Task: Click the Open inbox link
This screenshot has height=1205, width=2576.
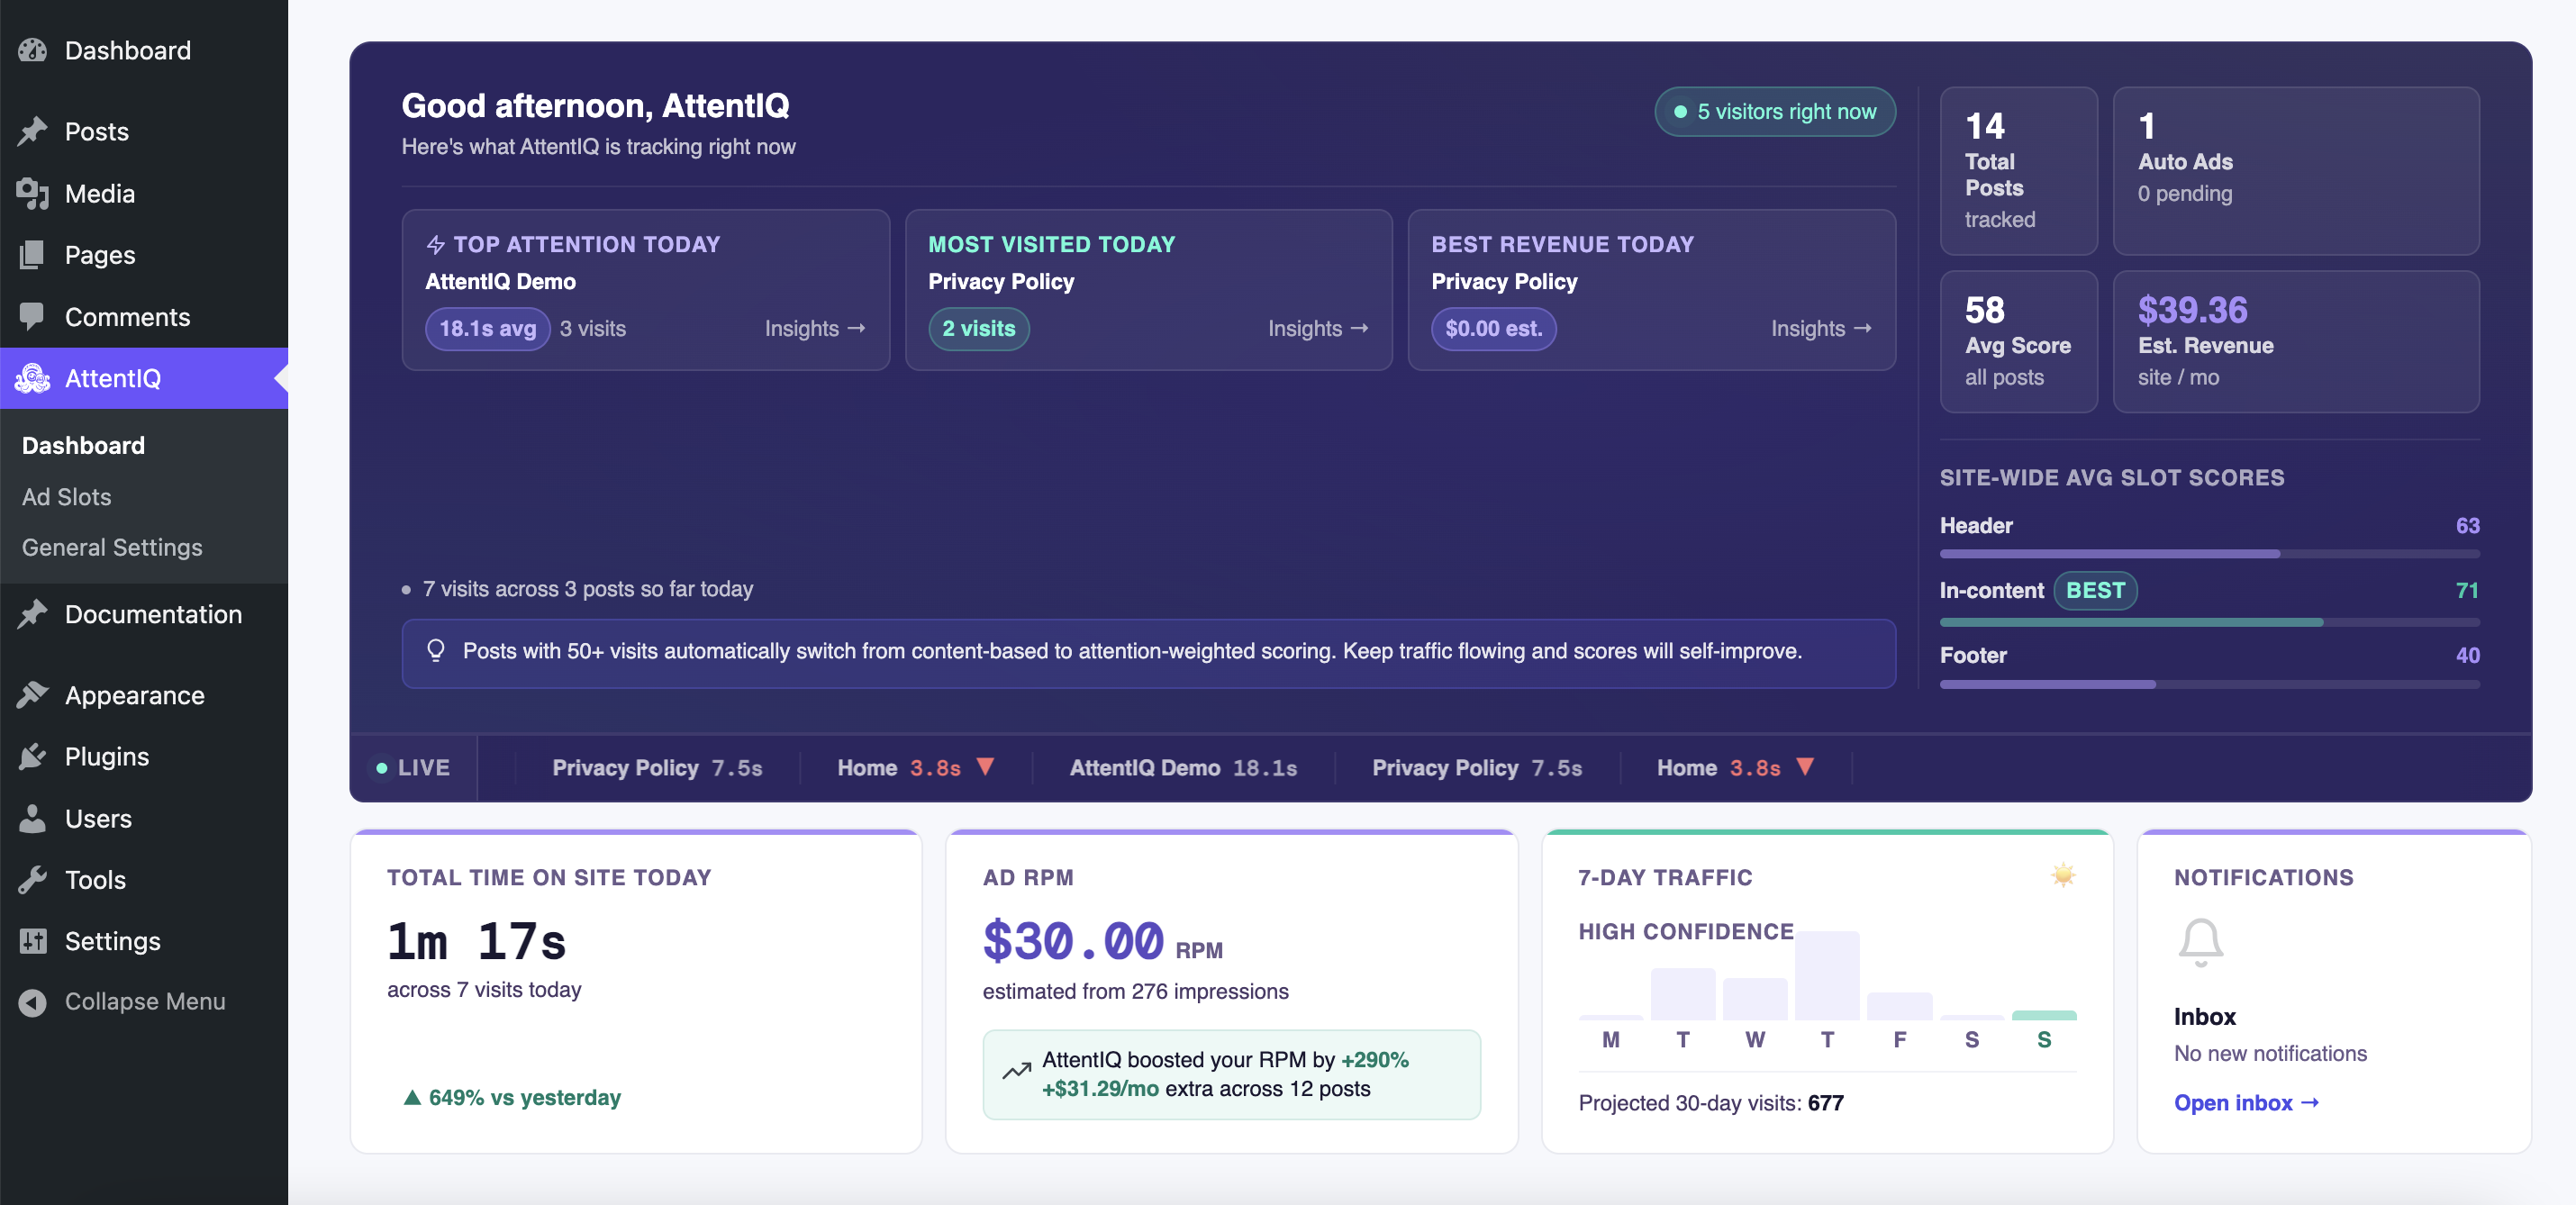Action: pos(2245,1102)
